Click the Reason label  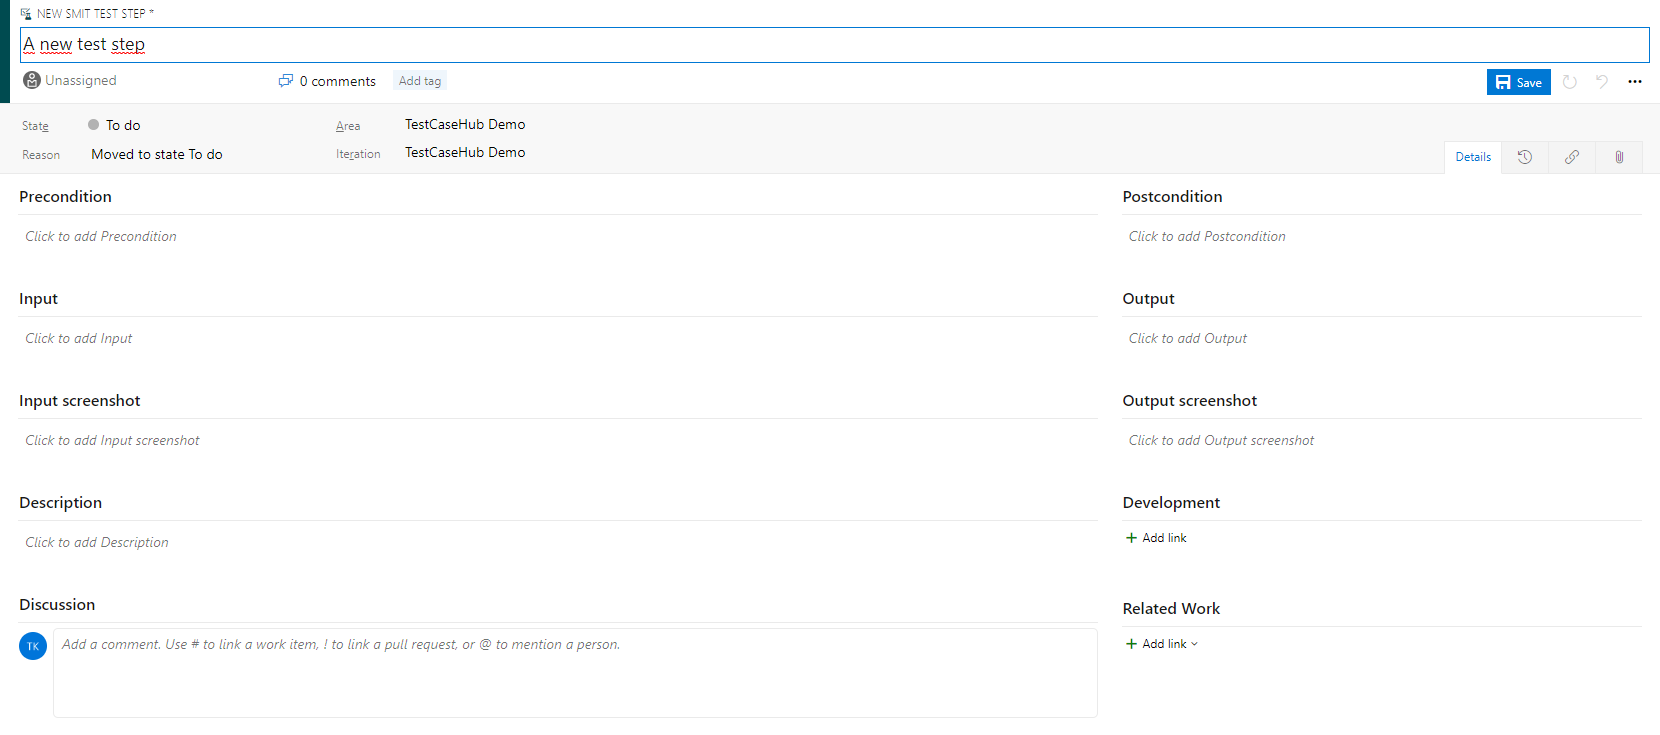[41, 155]
